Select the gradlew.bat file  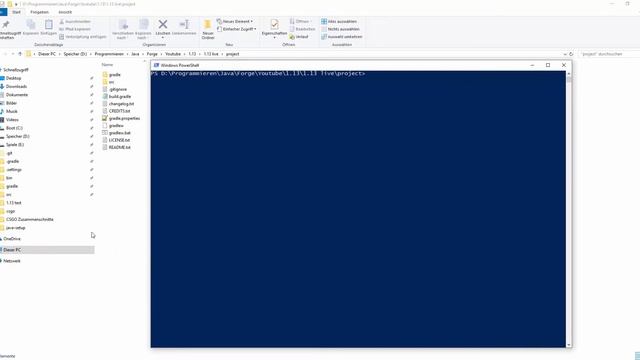pos(120,133)
